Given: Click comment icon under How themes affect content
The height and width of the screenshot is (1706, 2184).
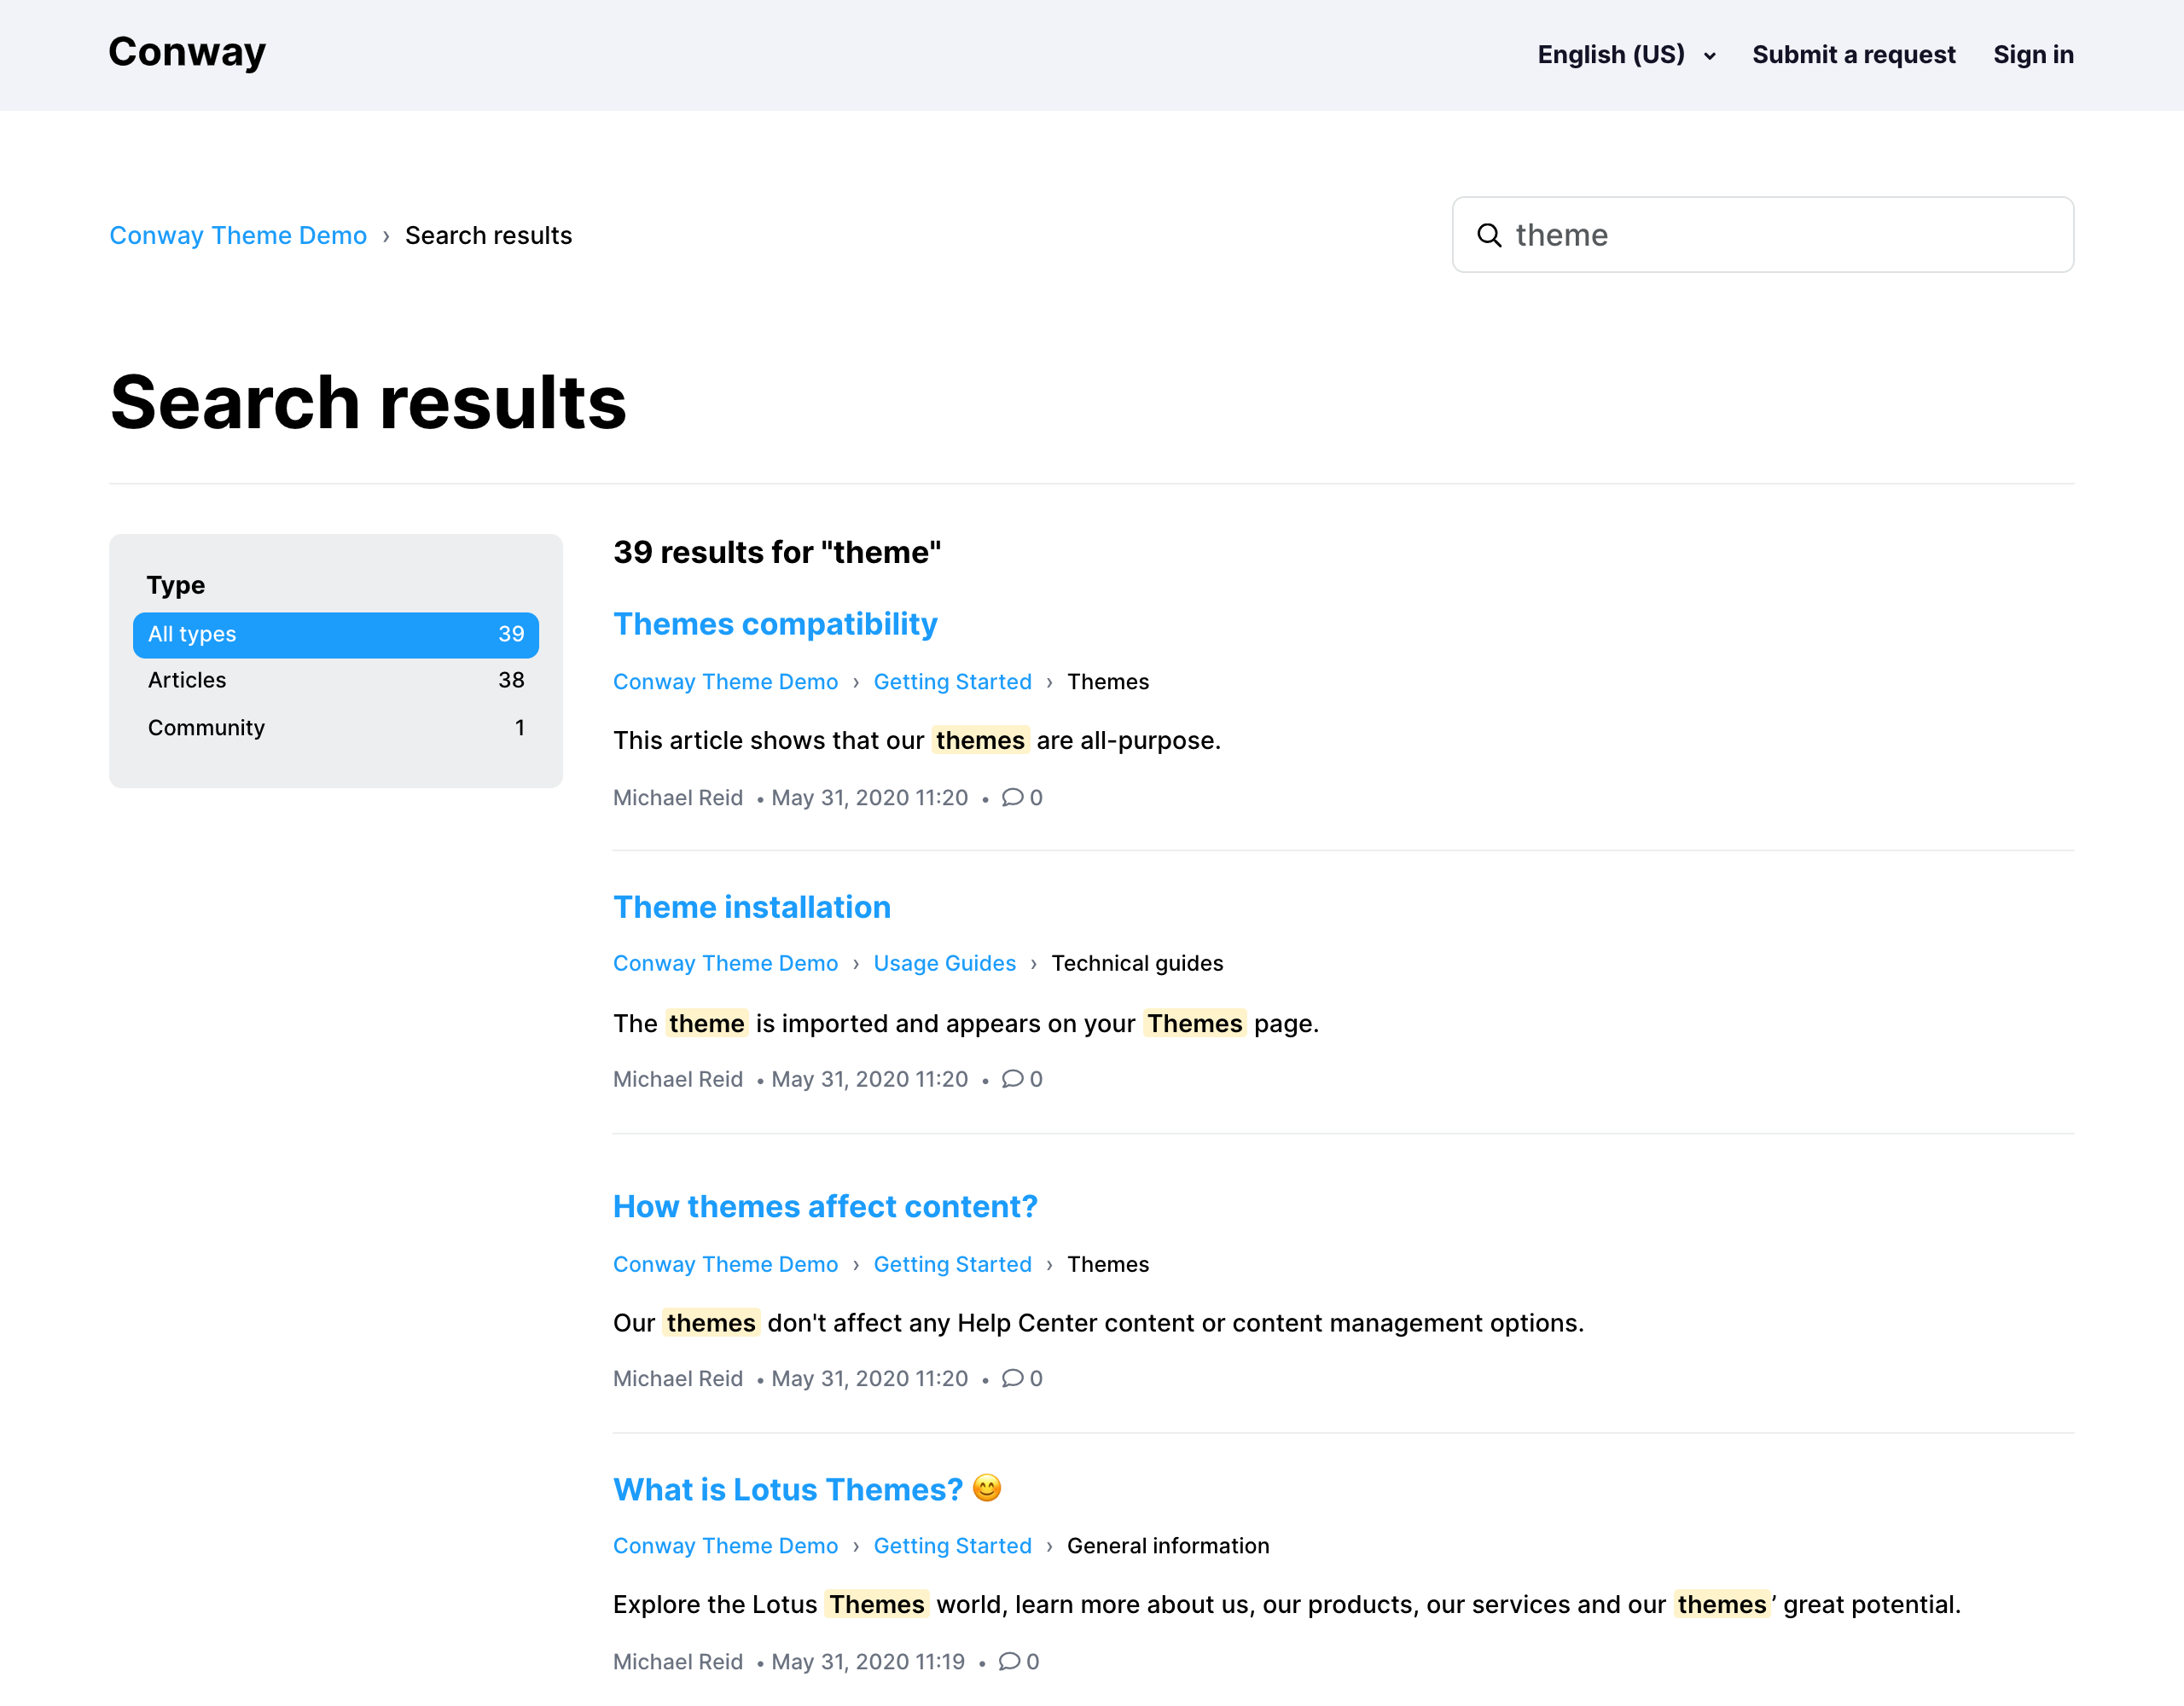Looking at the screenshot, I should pos(1012,1377).
